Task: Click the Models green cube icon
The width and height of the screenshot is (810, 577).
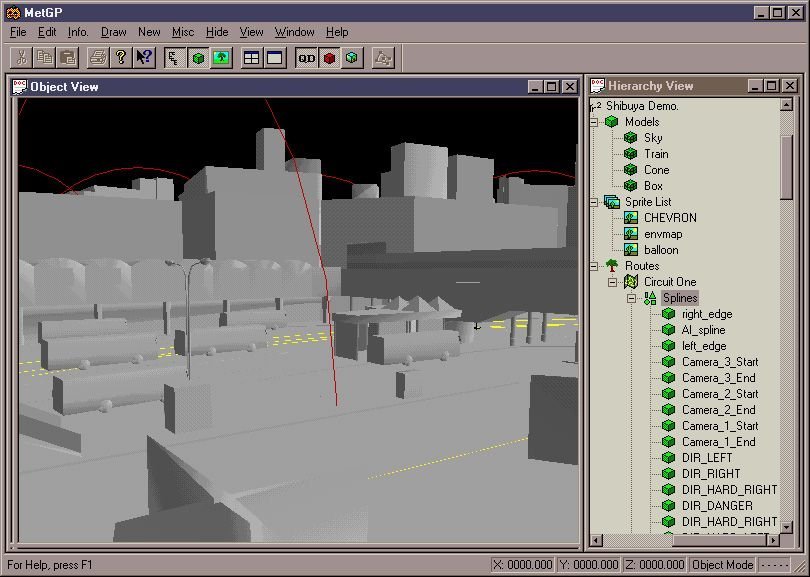Action: tap(612, 122)
